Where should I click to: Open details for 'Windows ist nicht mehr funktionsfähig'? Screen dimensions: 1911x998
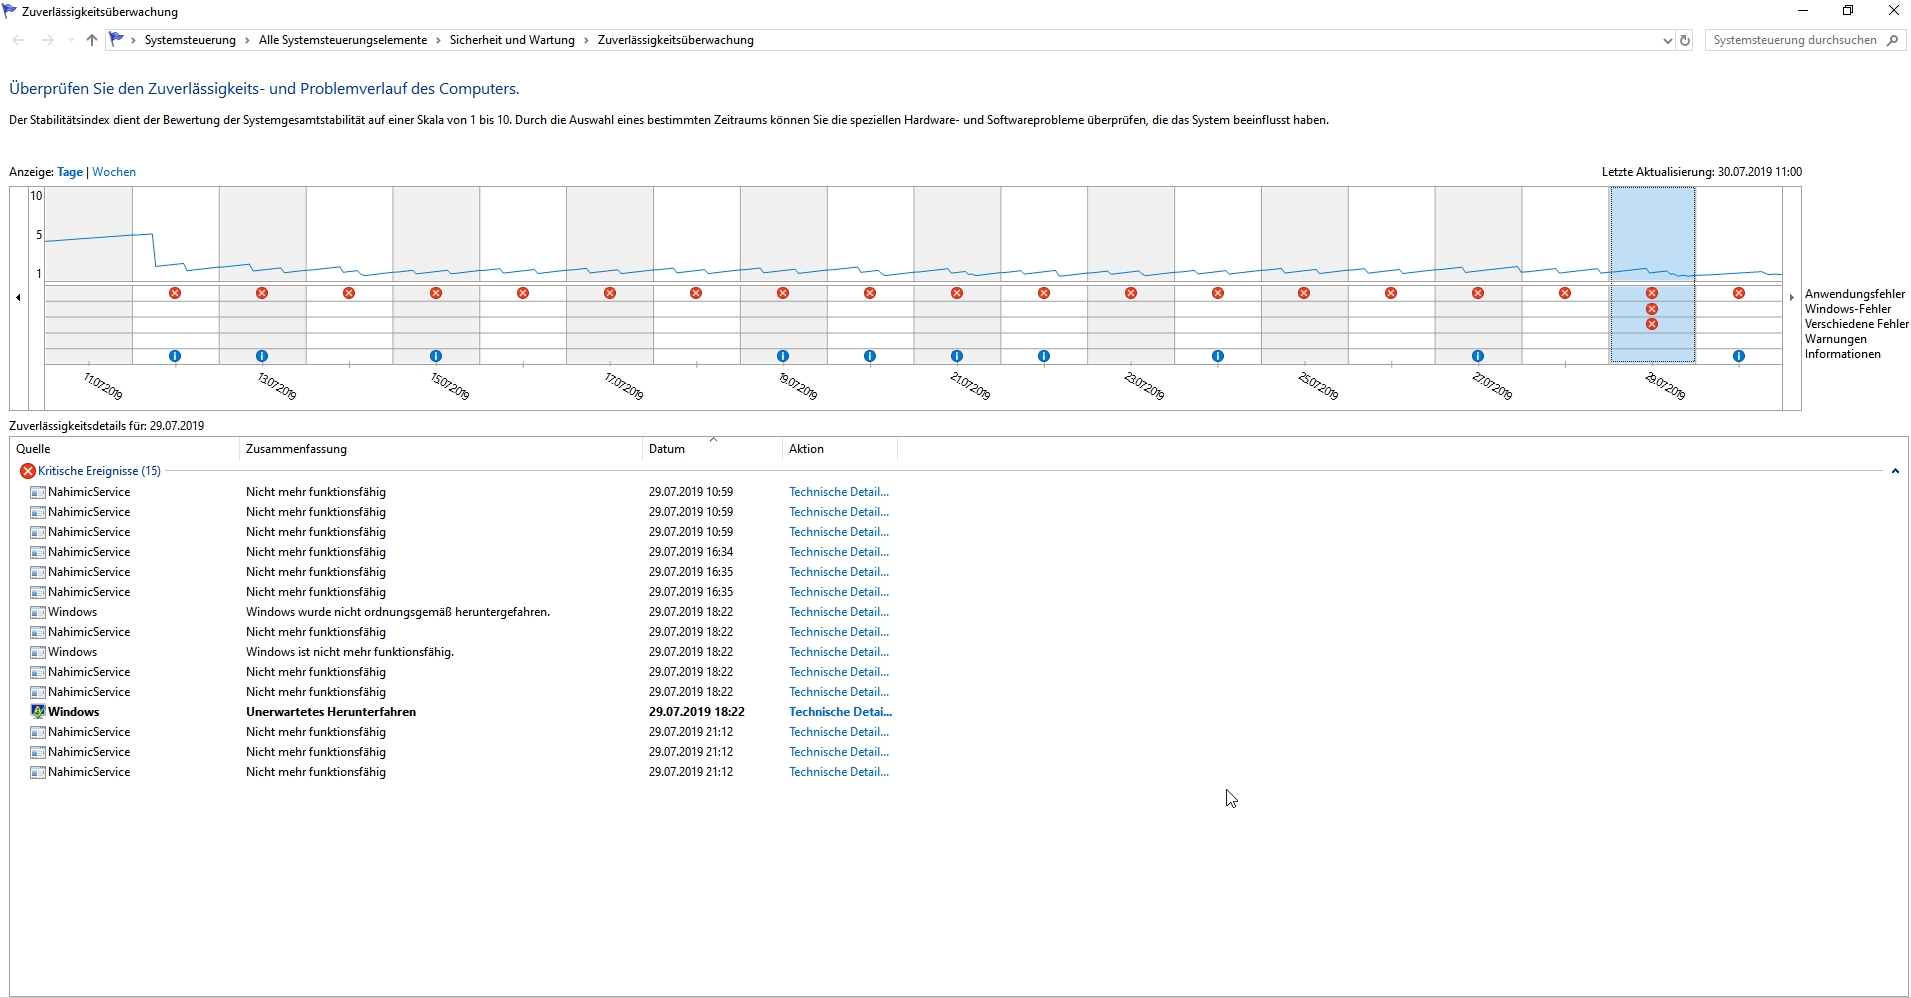839,652
